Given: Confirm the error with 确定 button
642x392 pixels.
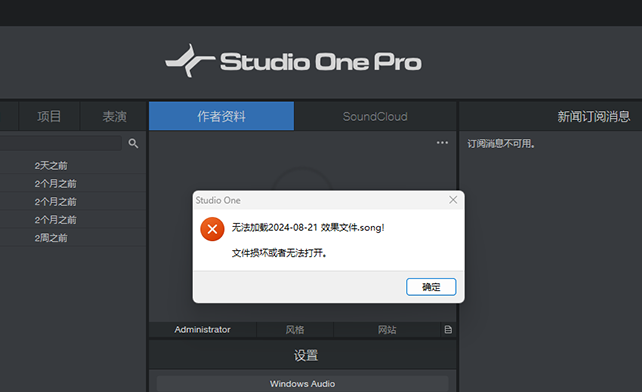Looking at the screenshot, I should [x=431, y=287].
